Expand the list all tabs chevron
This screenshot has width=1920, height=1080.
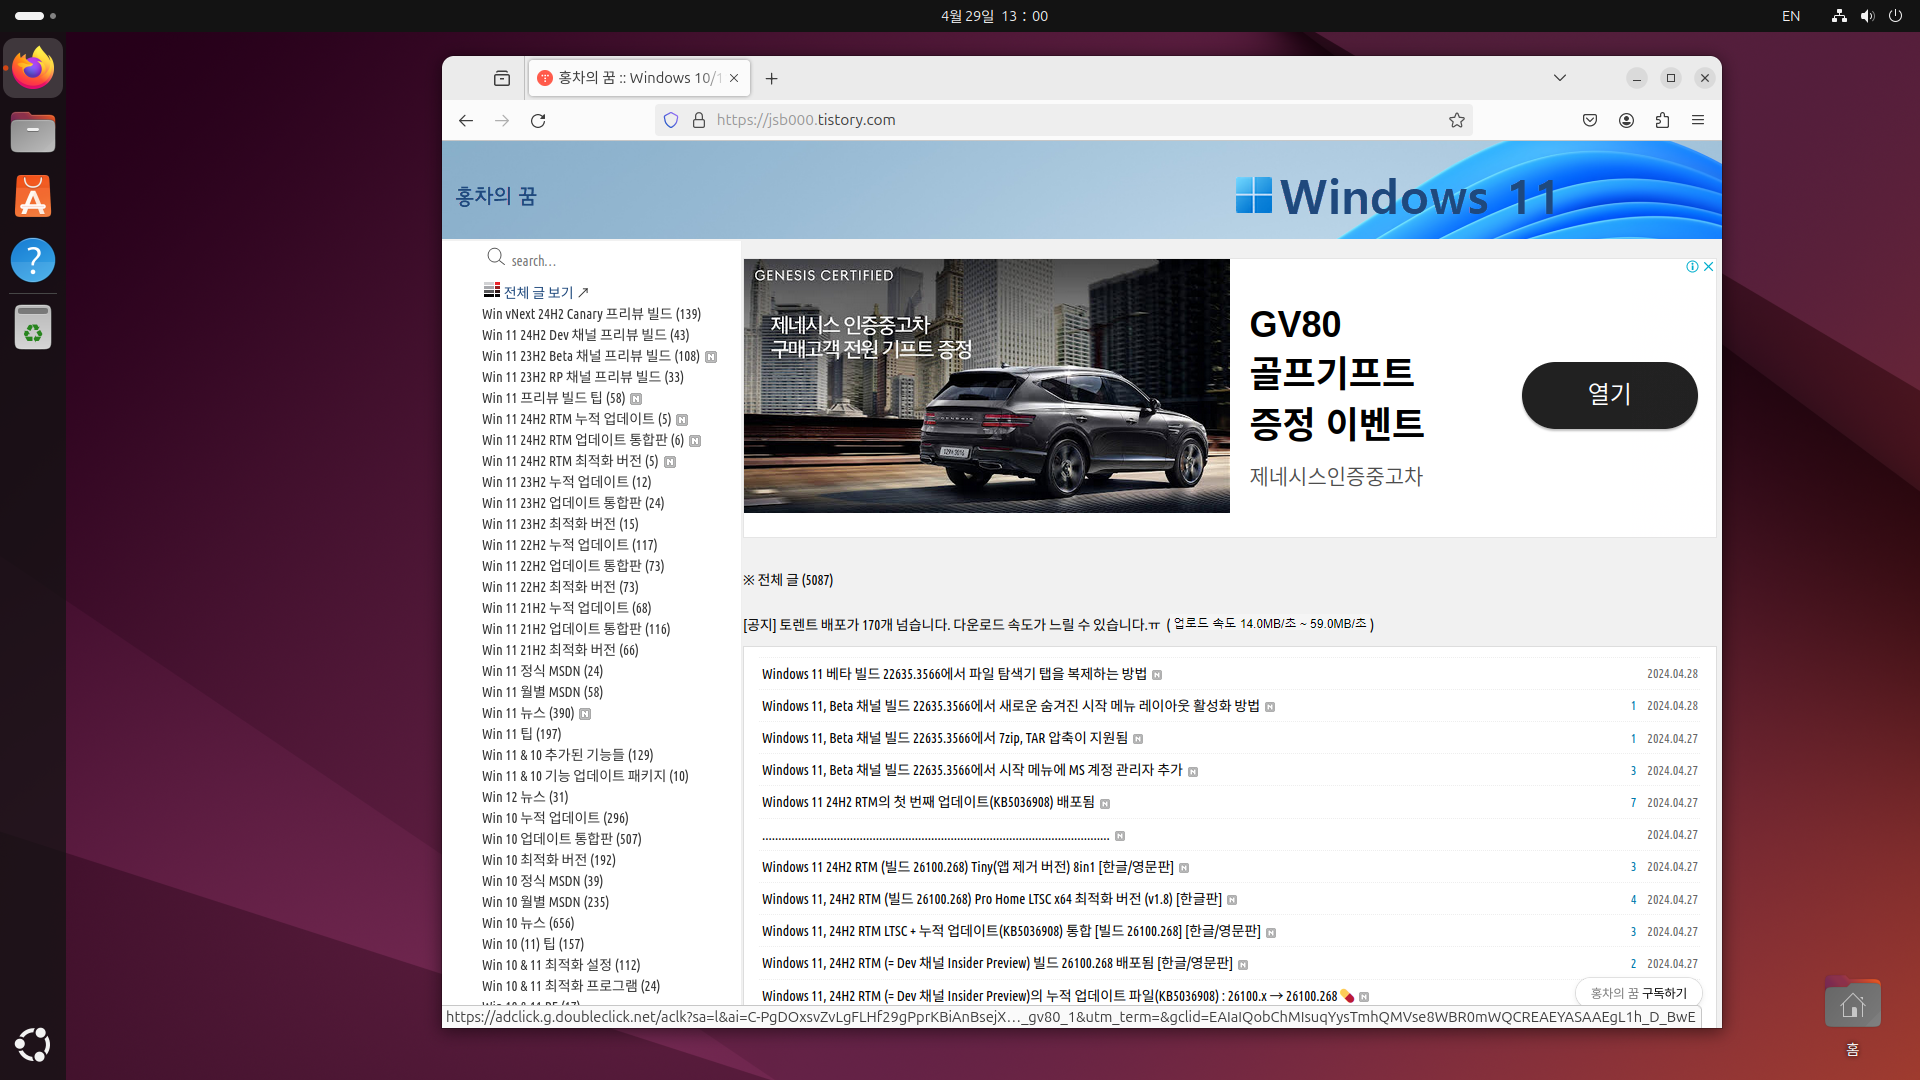(x=1559, y=78)
